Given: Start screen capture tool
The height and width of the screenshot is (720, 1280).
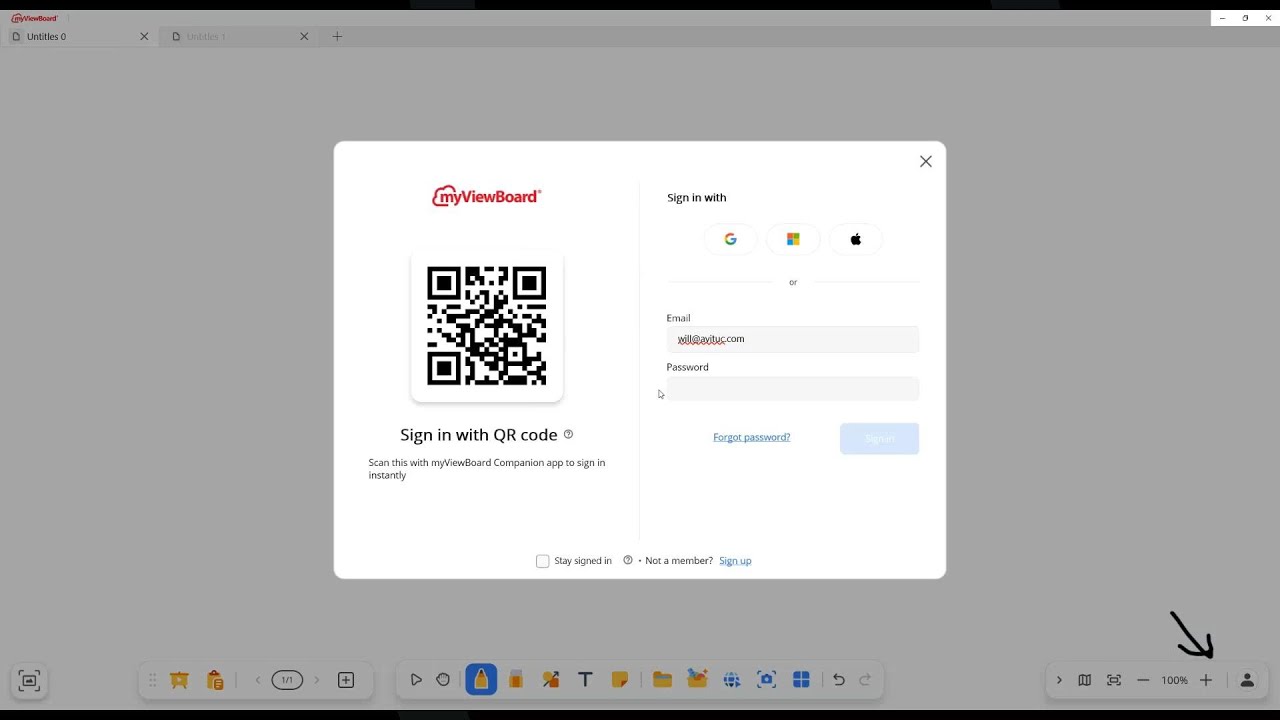Looking at the screenshot, I should (767, 680).
